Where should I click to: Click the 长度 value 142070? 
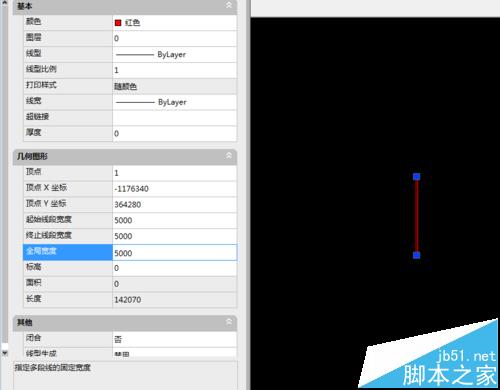(175, 300)
